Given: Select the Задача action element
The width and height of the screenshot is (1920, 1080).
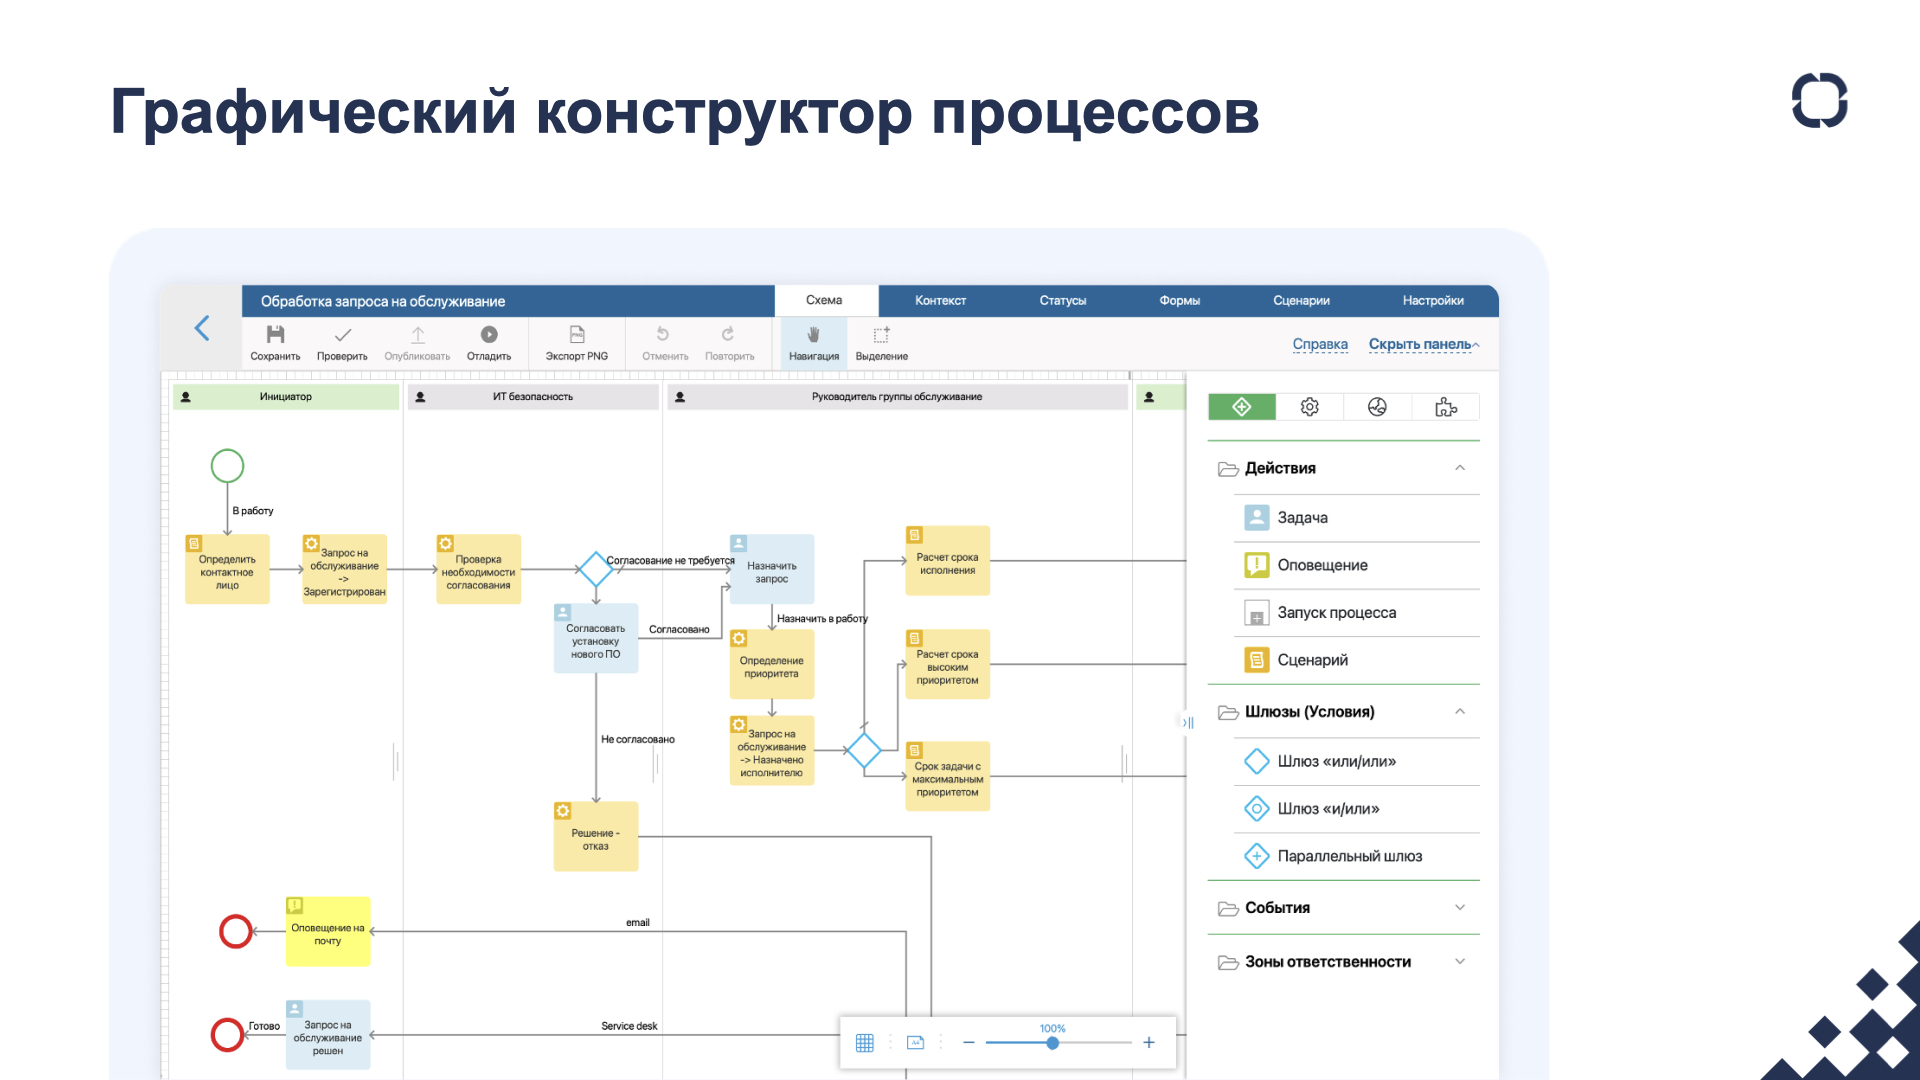Looking at the screenshot, I should point(1302,518).
